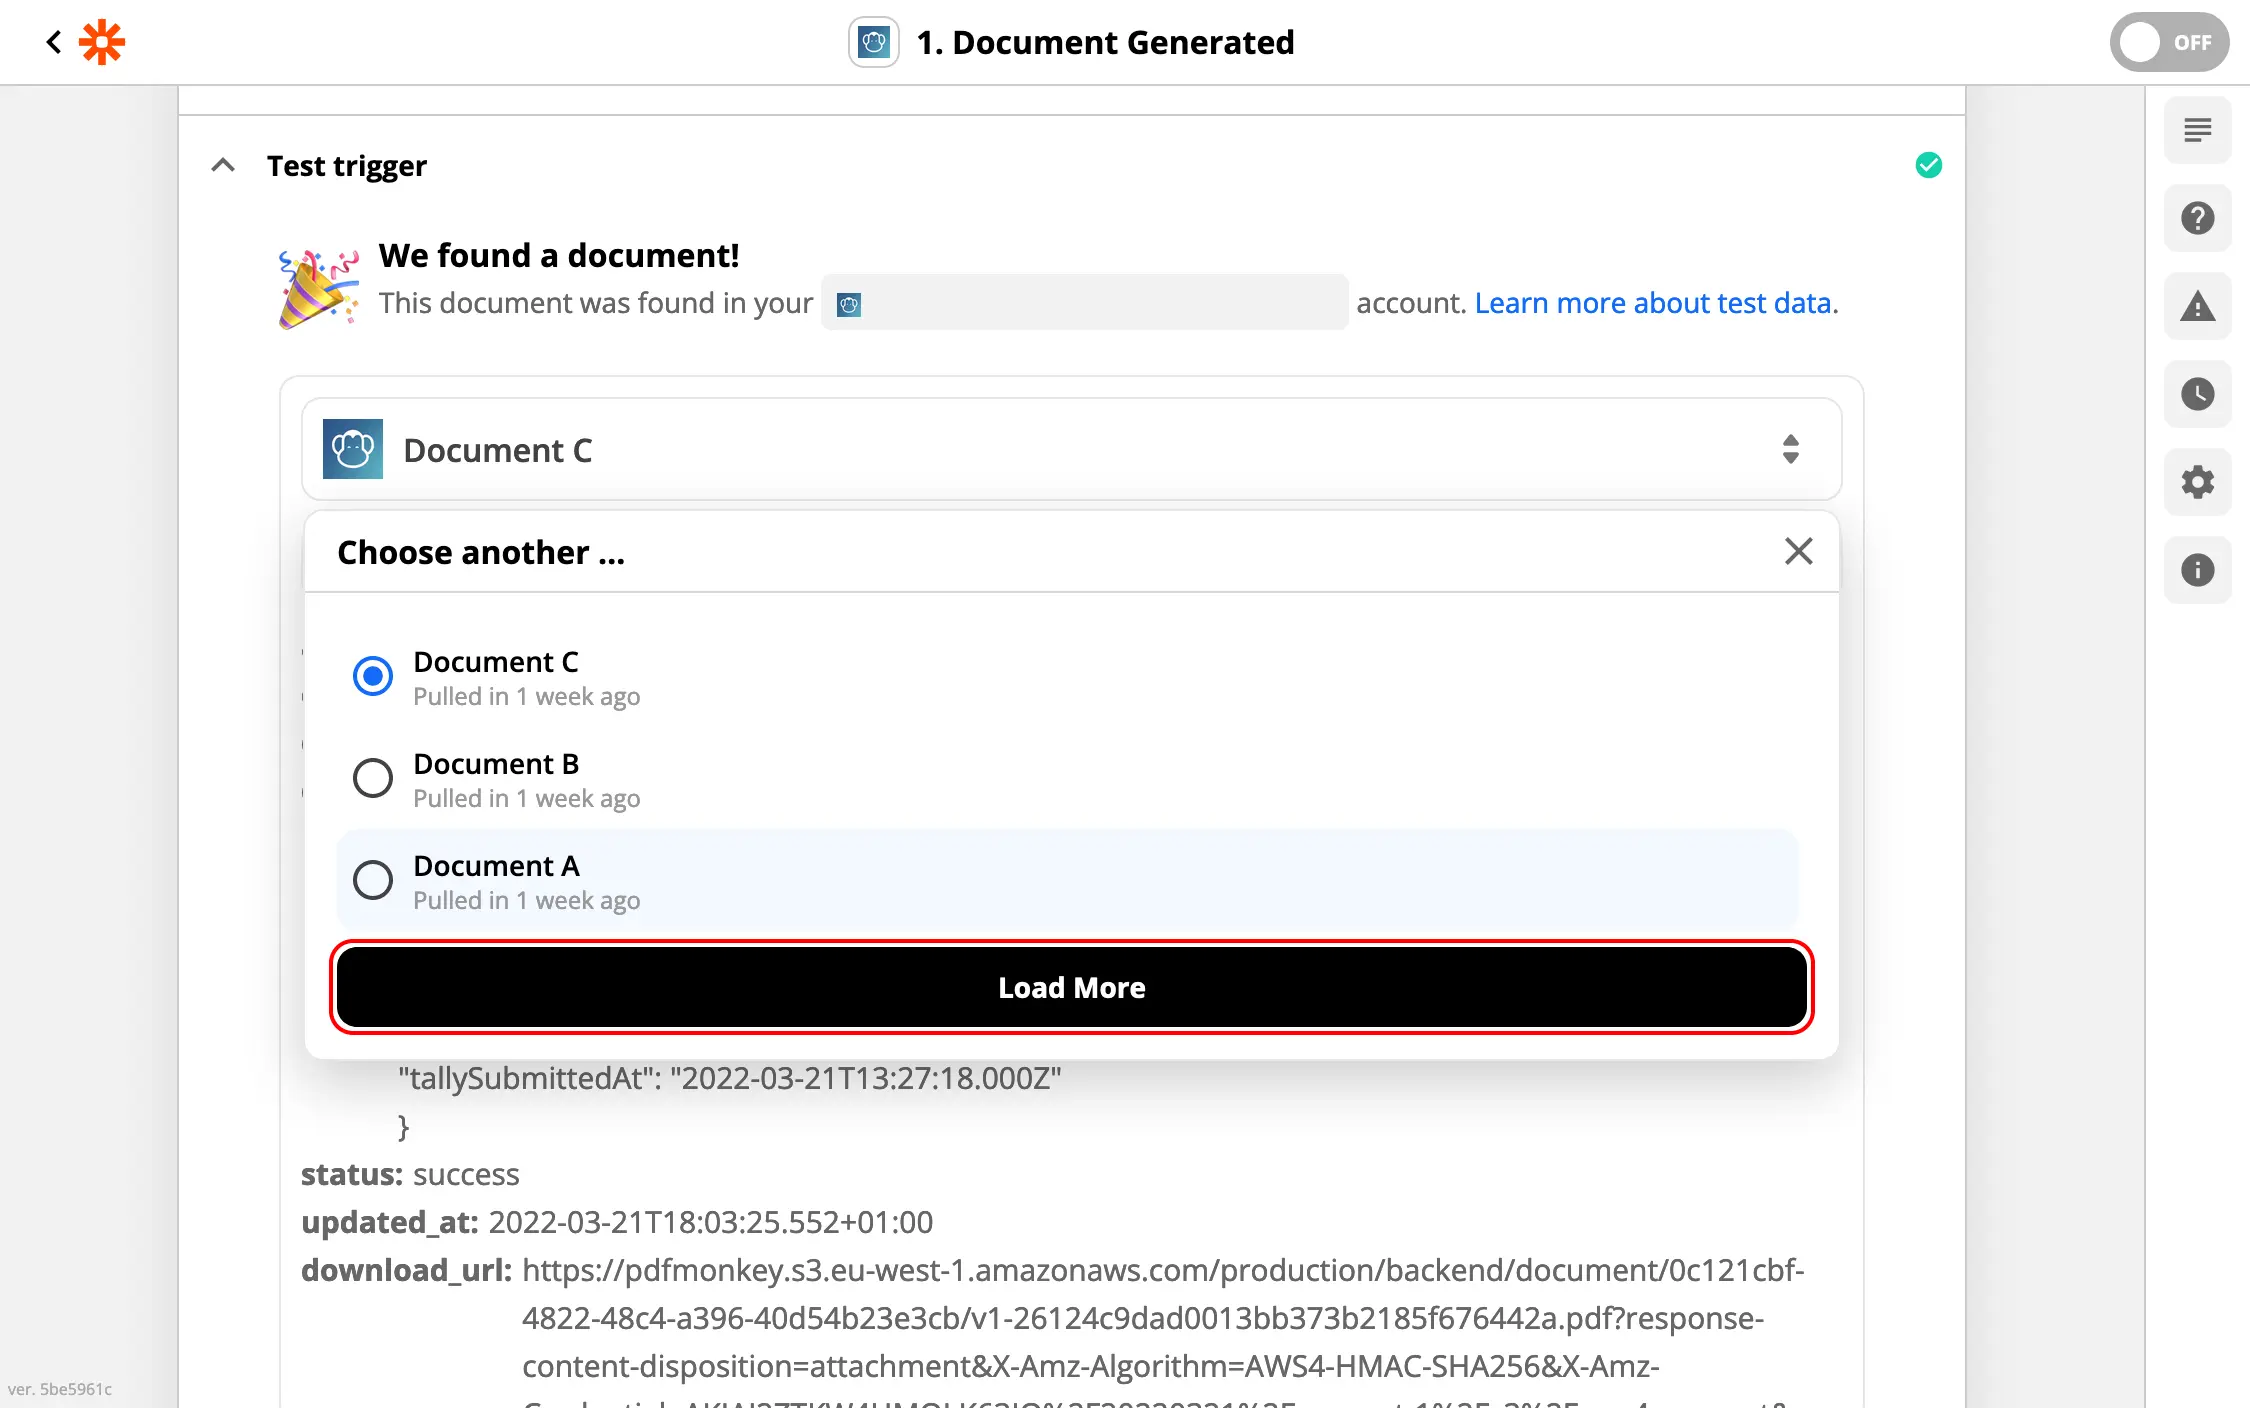Open the Learn more about test data link

[x=1654, y=302]
